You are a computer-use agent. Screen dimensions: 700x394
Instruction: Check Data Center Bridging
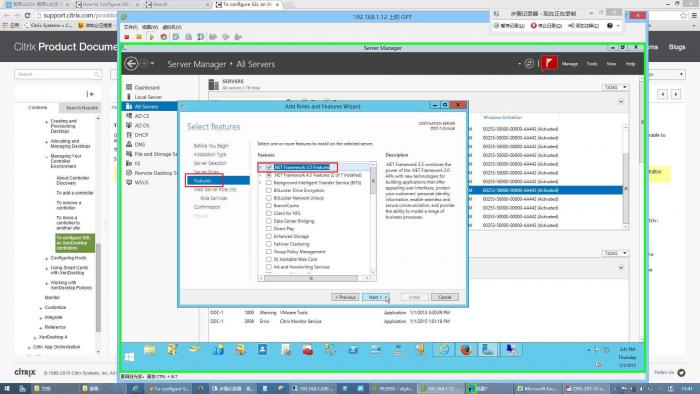click(x=269, y=221)
